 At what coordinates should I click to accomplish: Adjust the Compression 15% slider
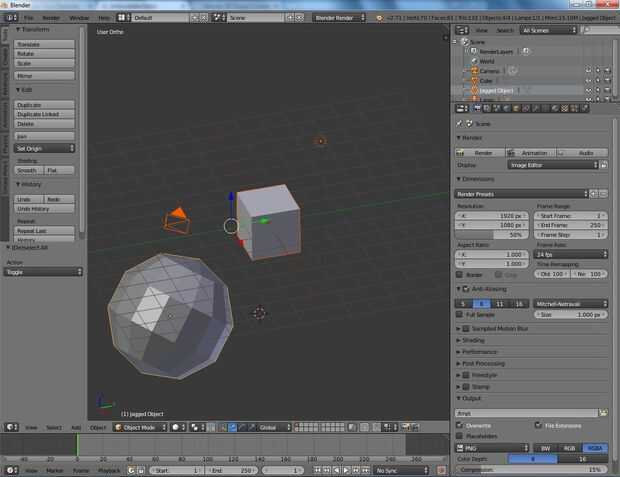(x=531, y=469)
